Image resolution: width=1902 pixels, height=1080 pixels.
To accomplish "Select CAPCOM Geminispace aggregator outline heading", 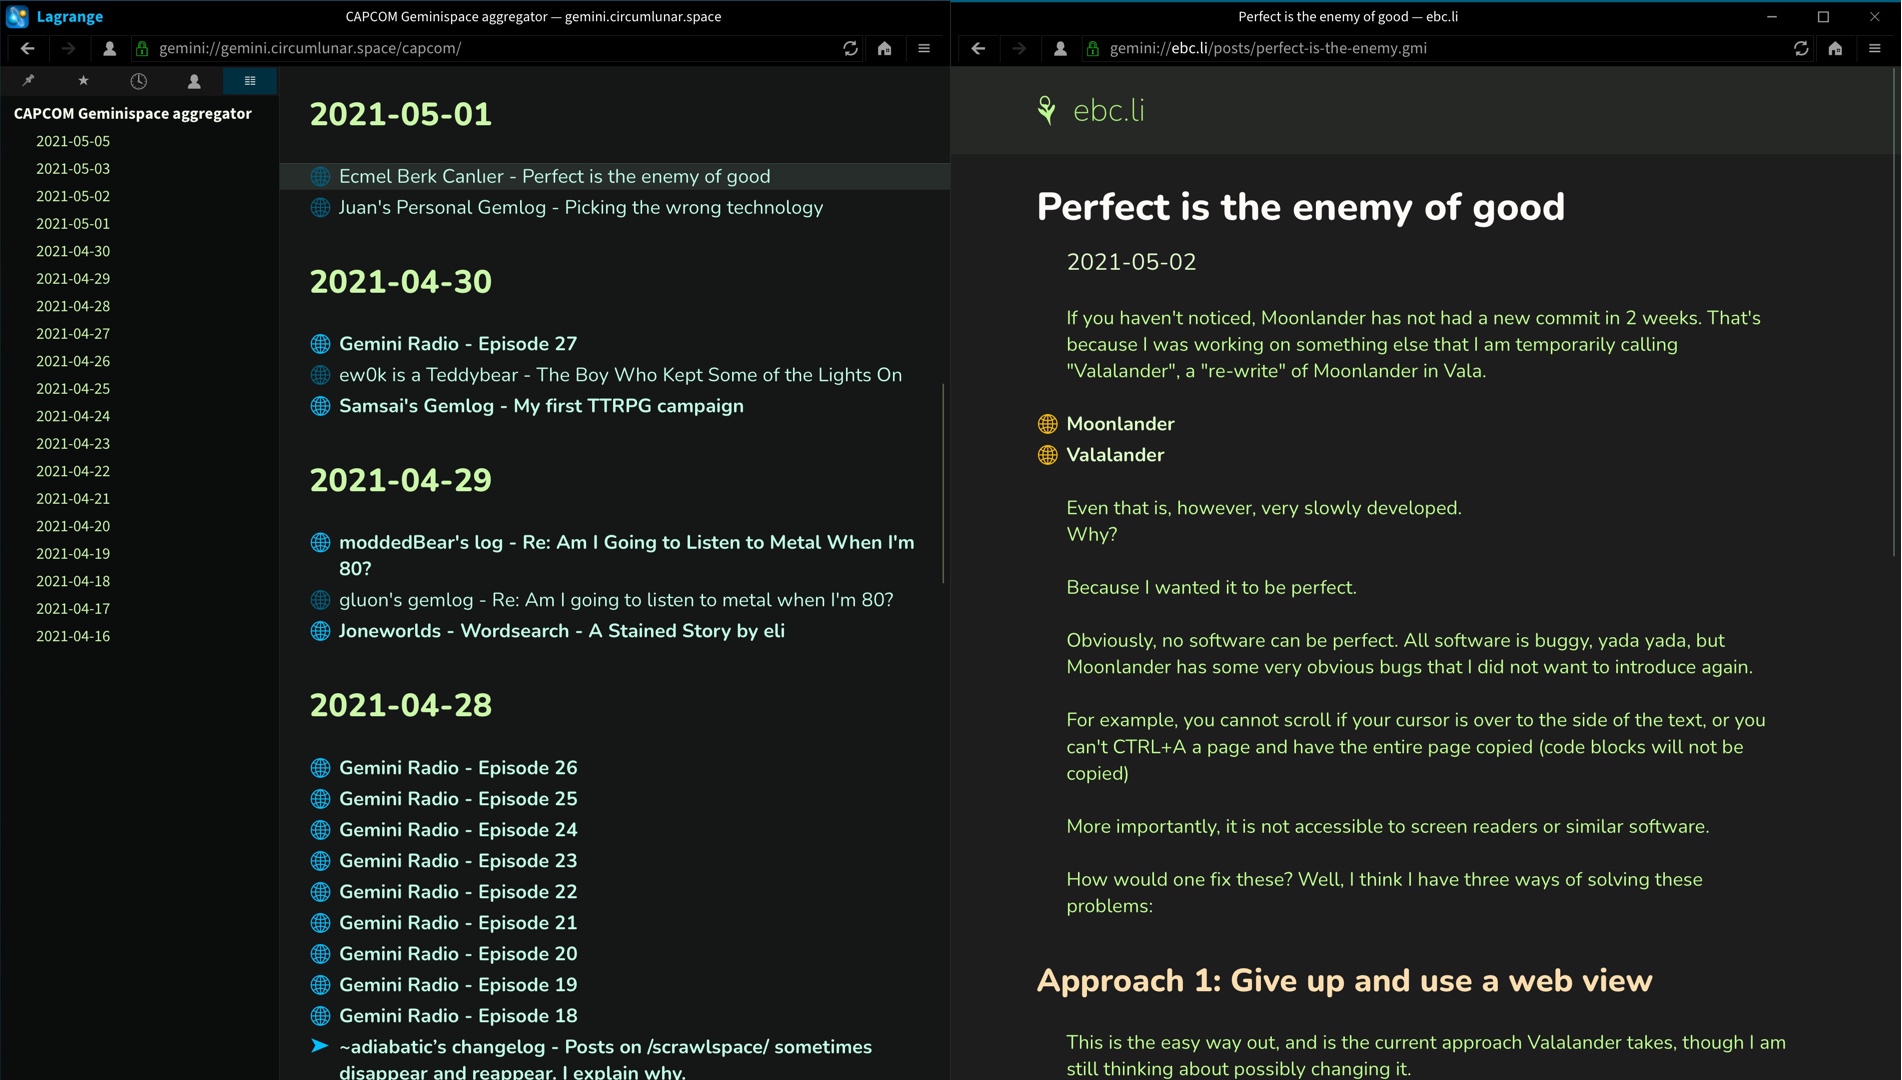I will (x=133, y=114).
